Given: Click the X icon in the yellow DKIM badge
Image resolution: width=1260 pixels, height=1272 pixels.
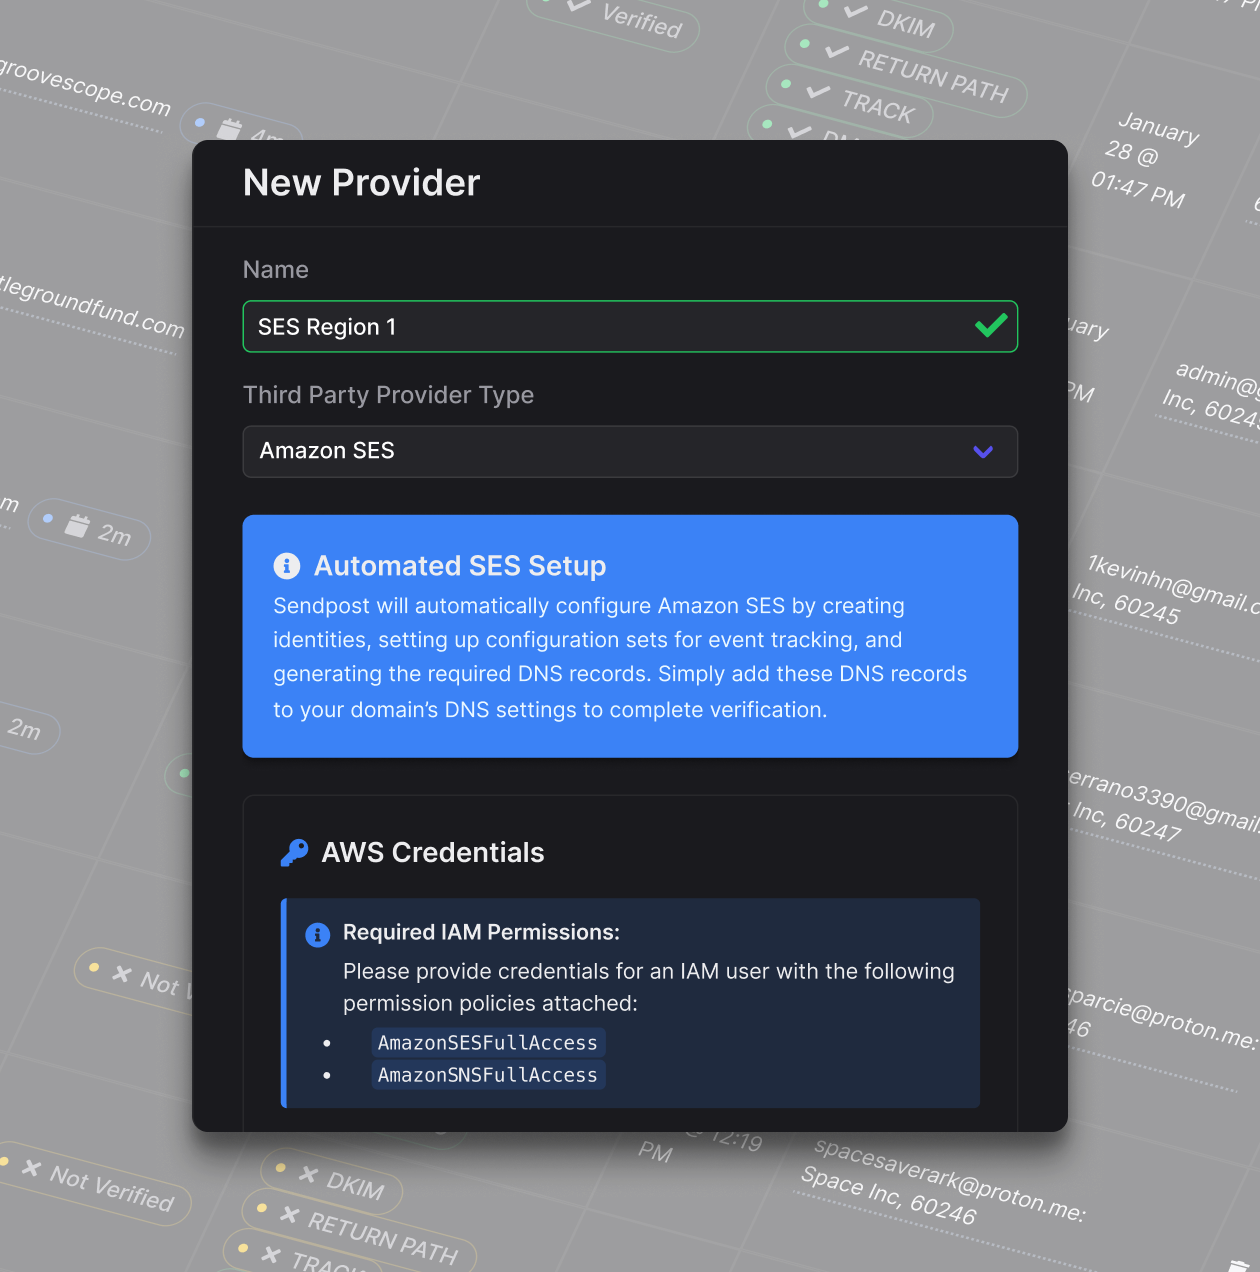Looking at the screenshot, I should point(309,1175).
